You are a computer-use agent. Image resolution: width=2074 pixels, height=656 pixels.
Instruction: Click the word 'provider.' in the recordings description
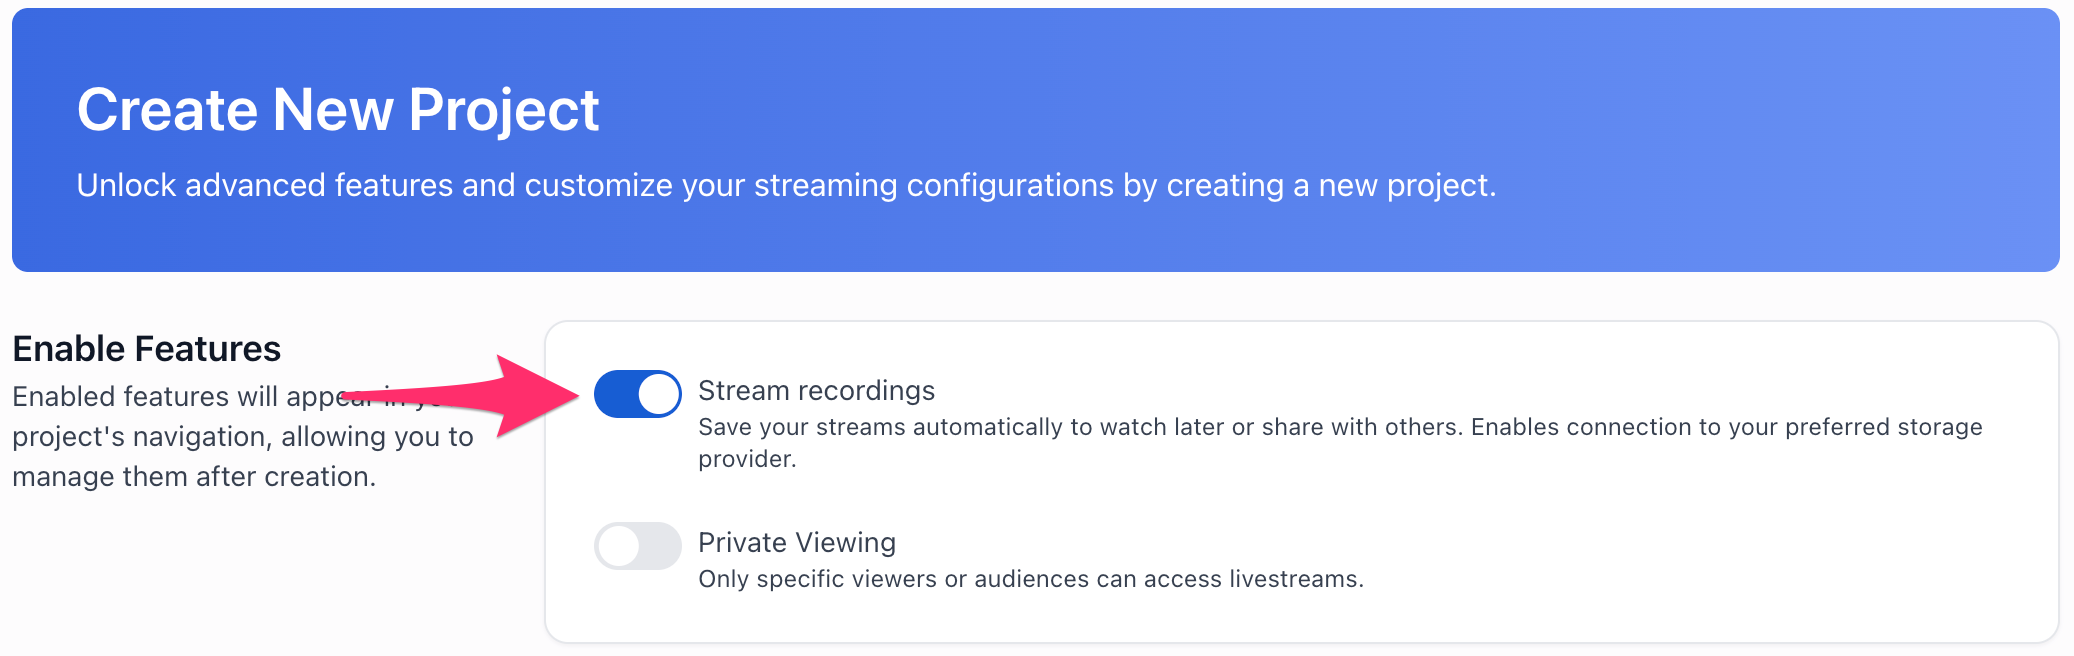tap(747, 460)
